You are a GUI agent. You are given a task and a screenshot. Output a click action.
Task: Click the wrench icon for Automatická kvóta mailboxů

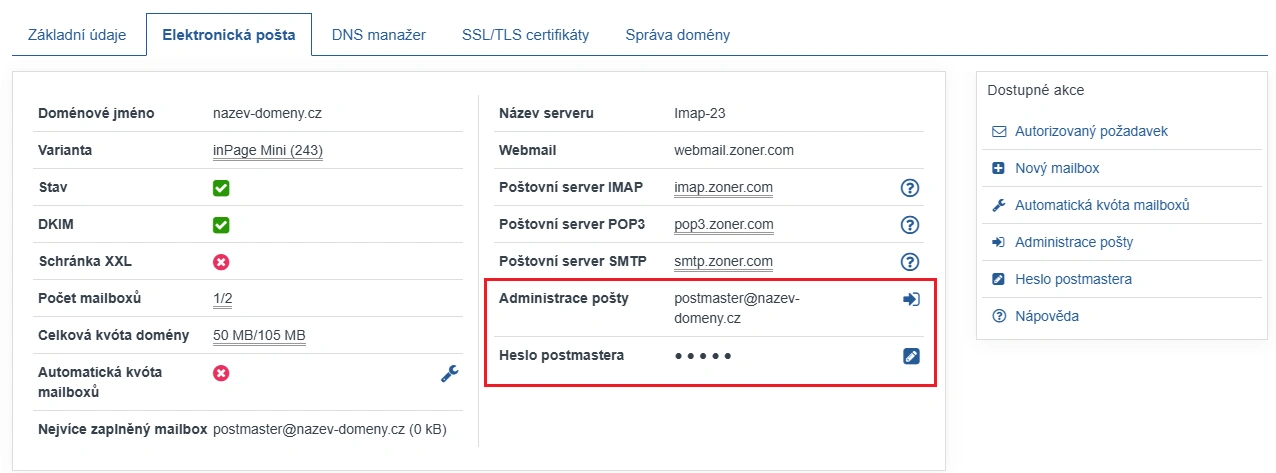[450, 374]
